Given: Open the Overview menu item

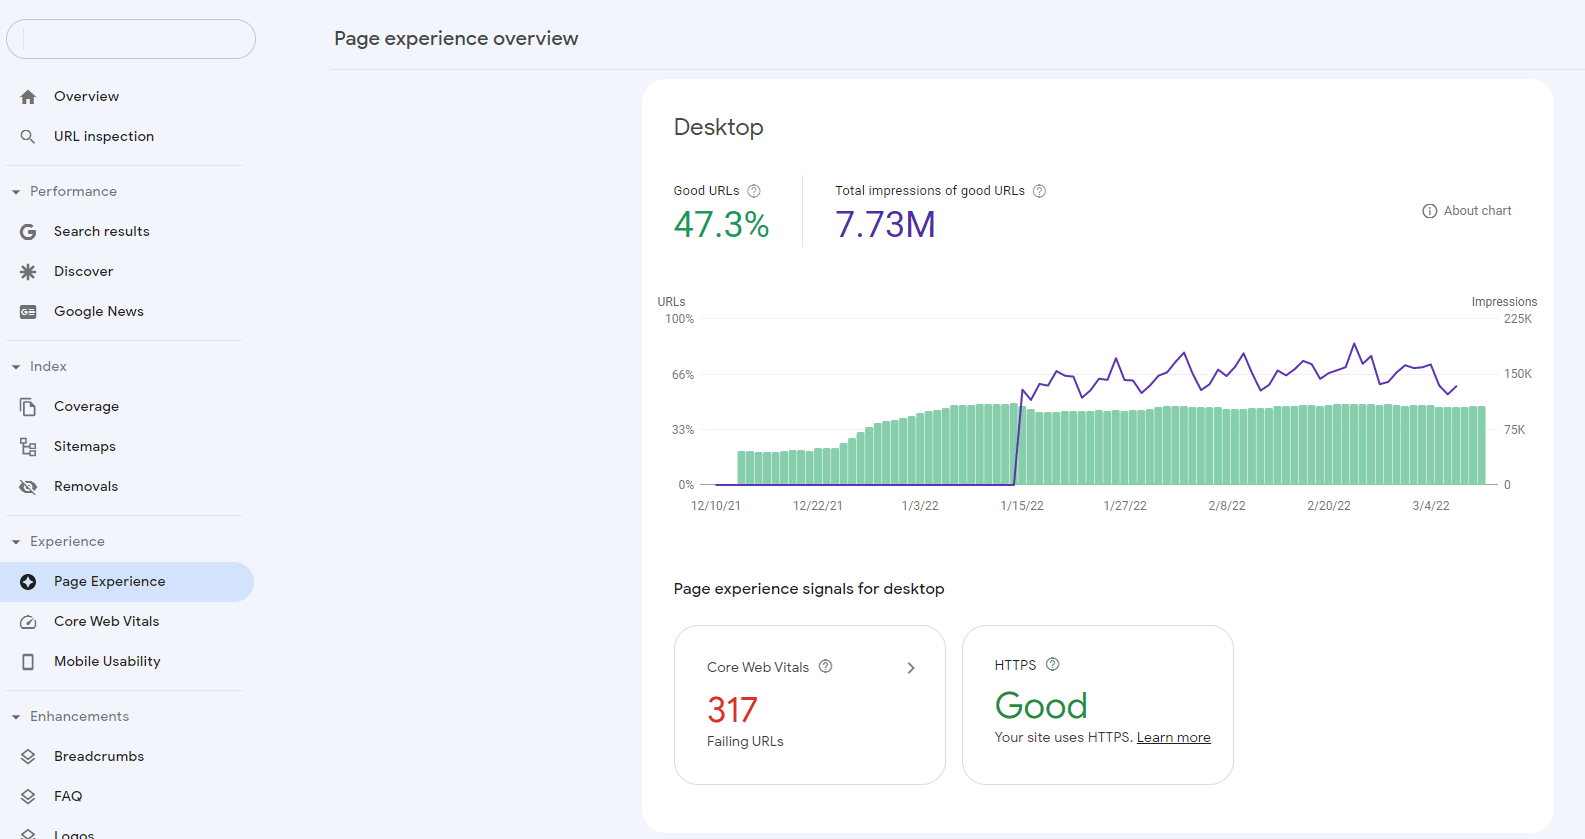Looking at the screenshot, I should pyautogui.click(x=127, y=97).
